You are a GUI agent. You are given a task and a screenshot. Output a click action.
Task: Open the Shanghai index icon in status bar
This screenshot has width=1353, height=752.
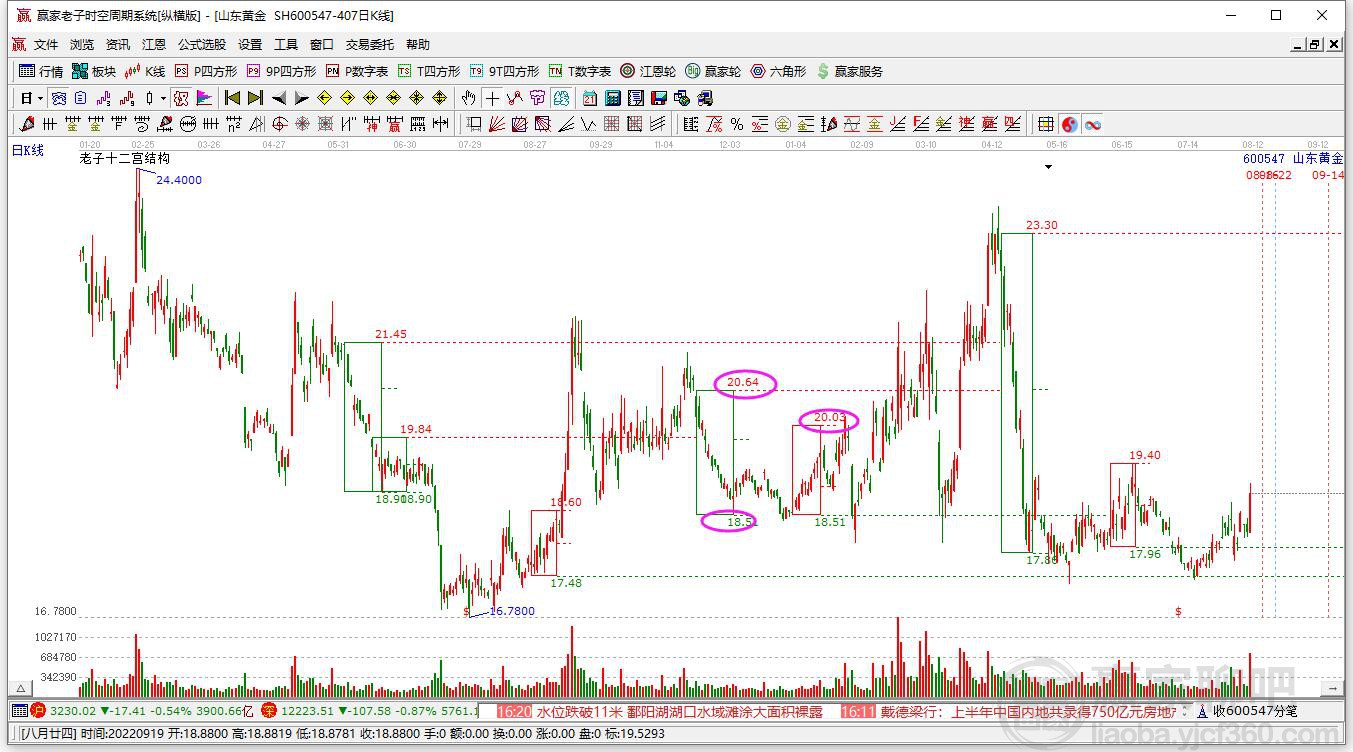point(38,711)
